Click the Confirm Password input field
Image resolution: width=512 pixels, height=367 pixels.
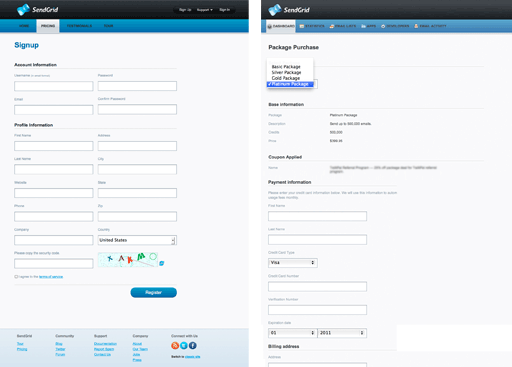click(x=137, y=110)
